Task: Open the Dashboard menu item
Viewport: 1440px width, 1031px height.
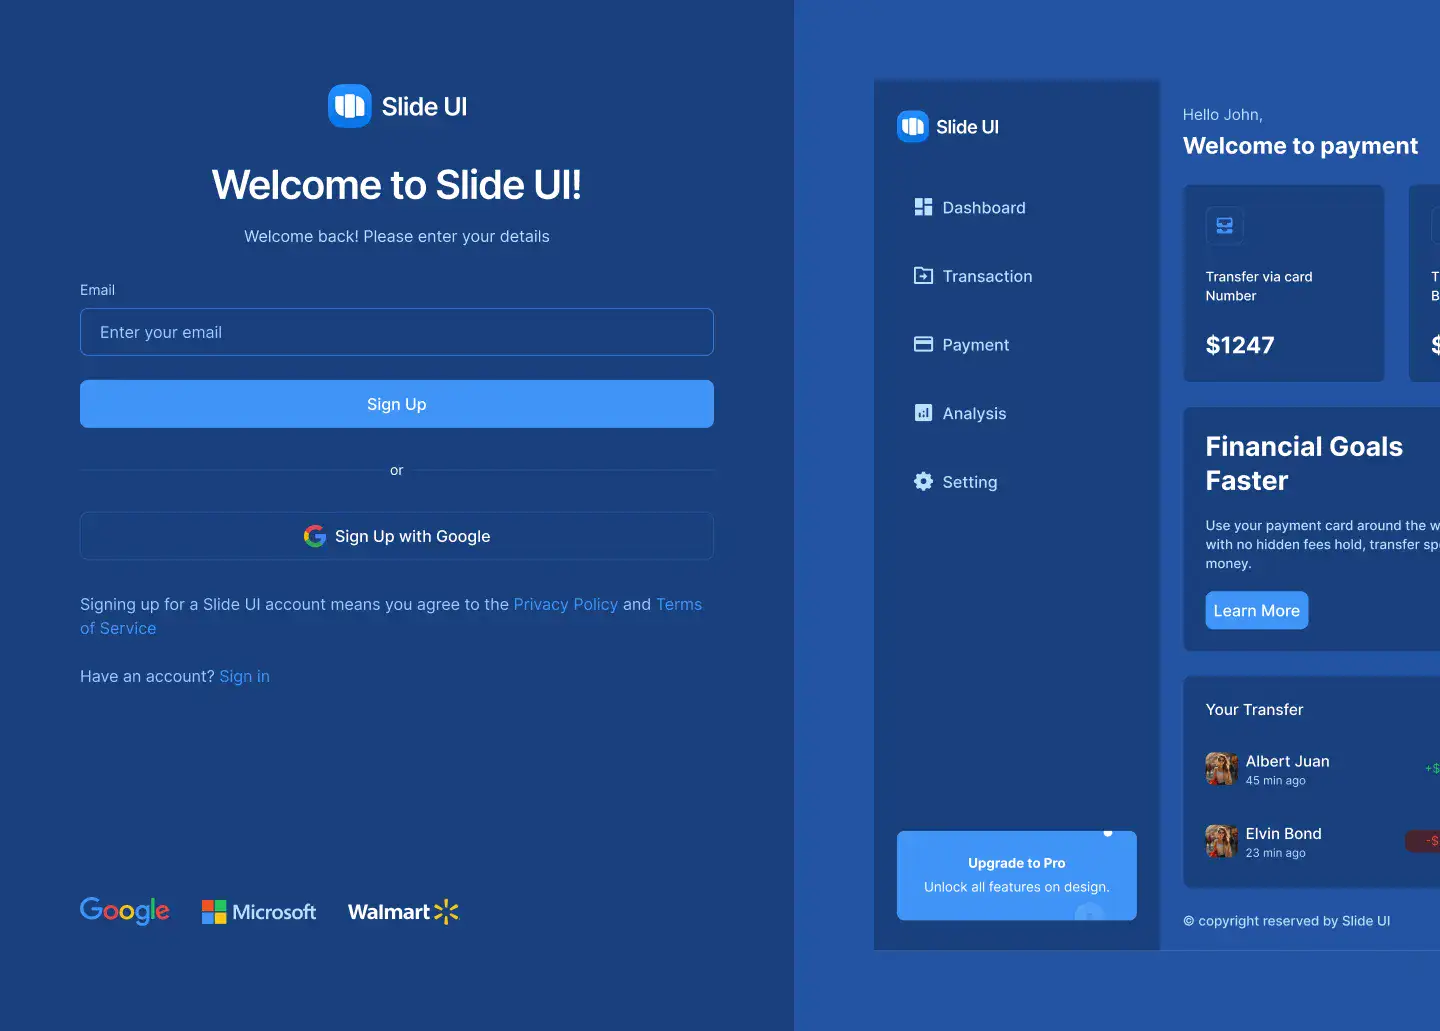Action: (x=970, y=207)
